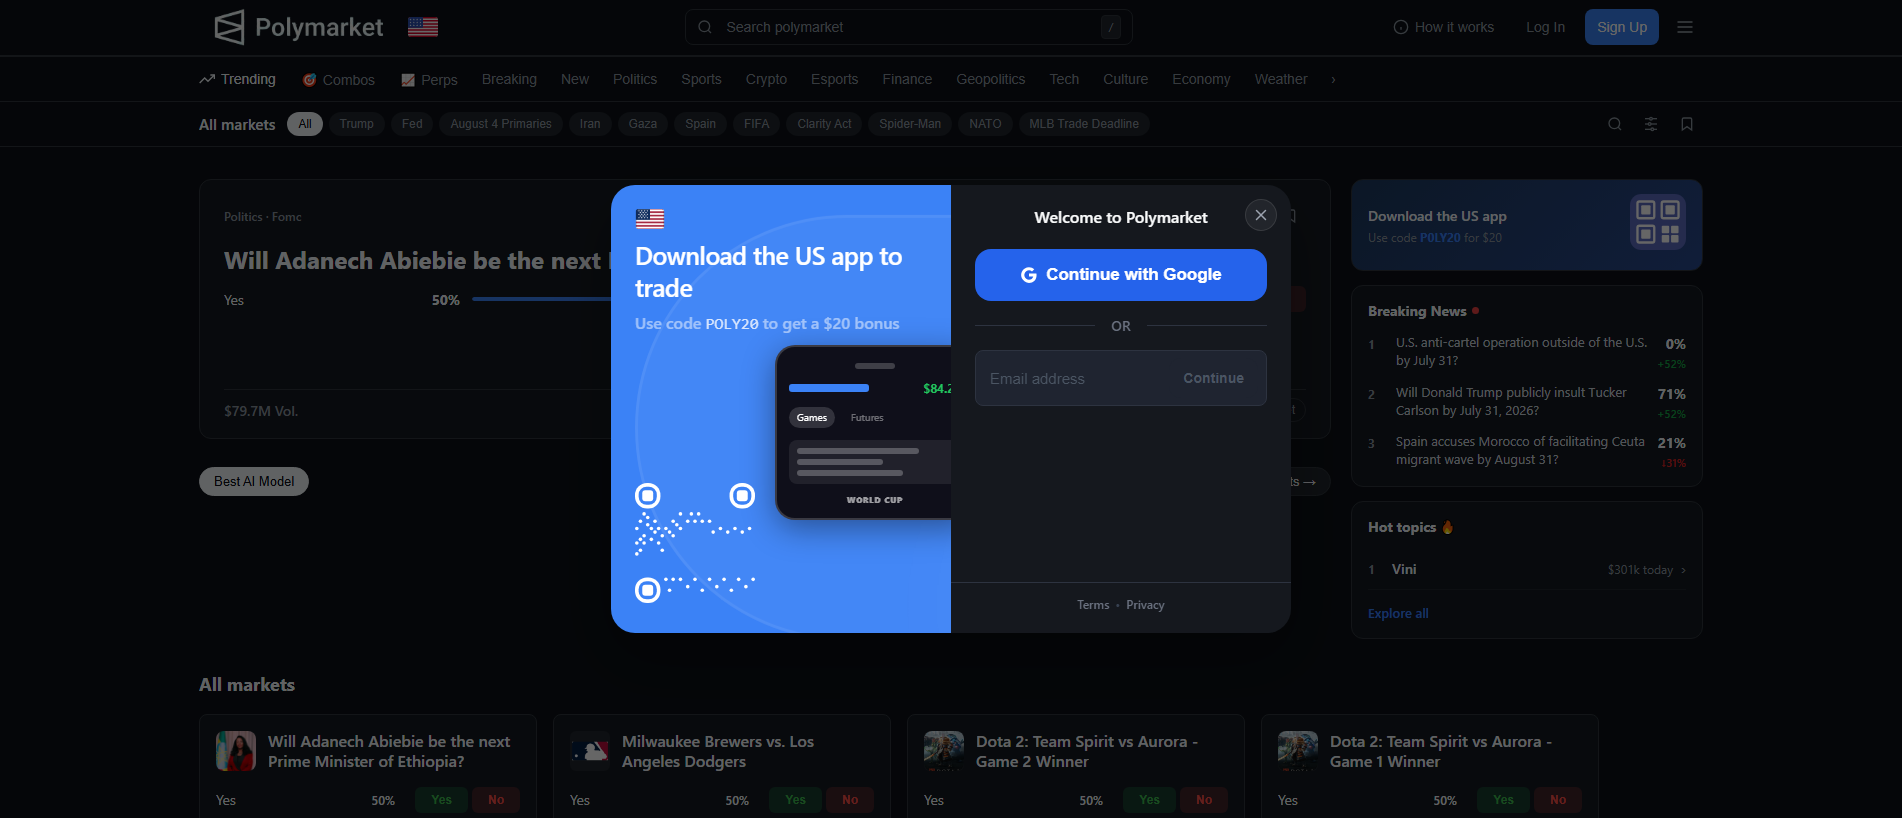Screen dimensions: 1902x818
Task: Switch to the Crypto category
Action: point(766,79)
